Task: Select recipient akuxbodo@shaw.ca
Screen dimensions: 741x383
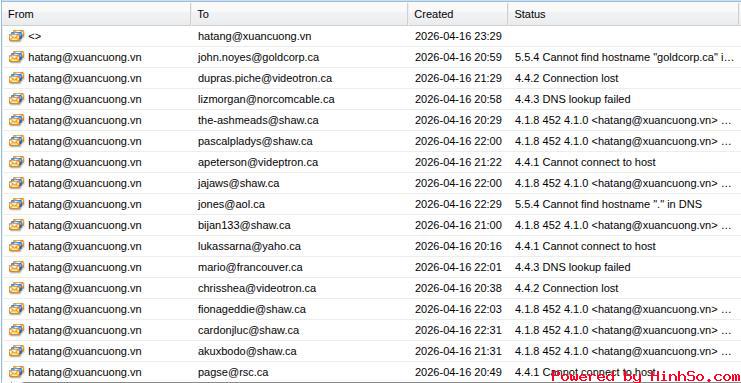Action: click(x=247, y=351)
